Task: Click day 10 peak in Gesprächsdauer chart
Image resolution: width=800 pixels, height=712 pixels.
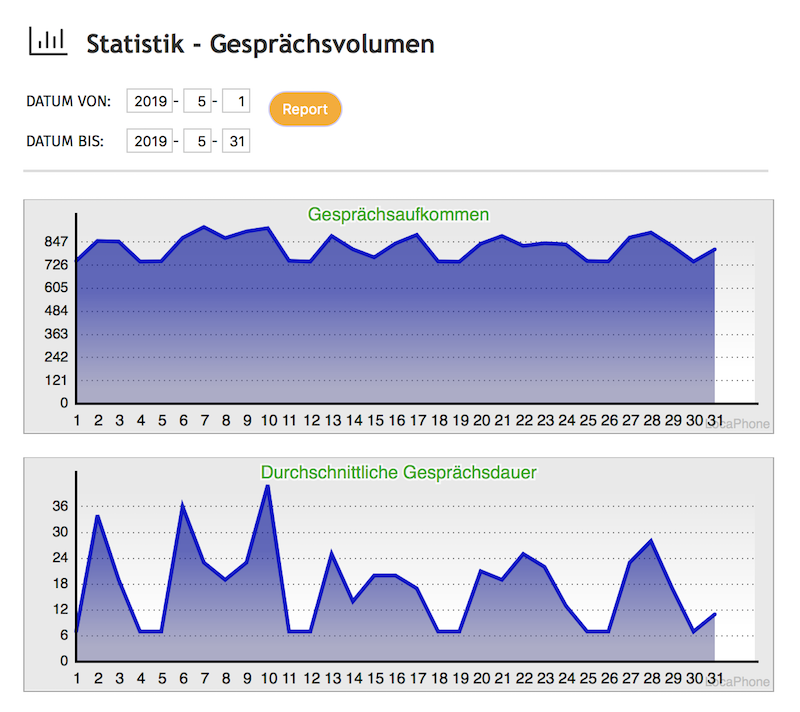Action: [267, 487]
